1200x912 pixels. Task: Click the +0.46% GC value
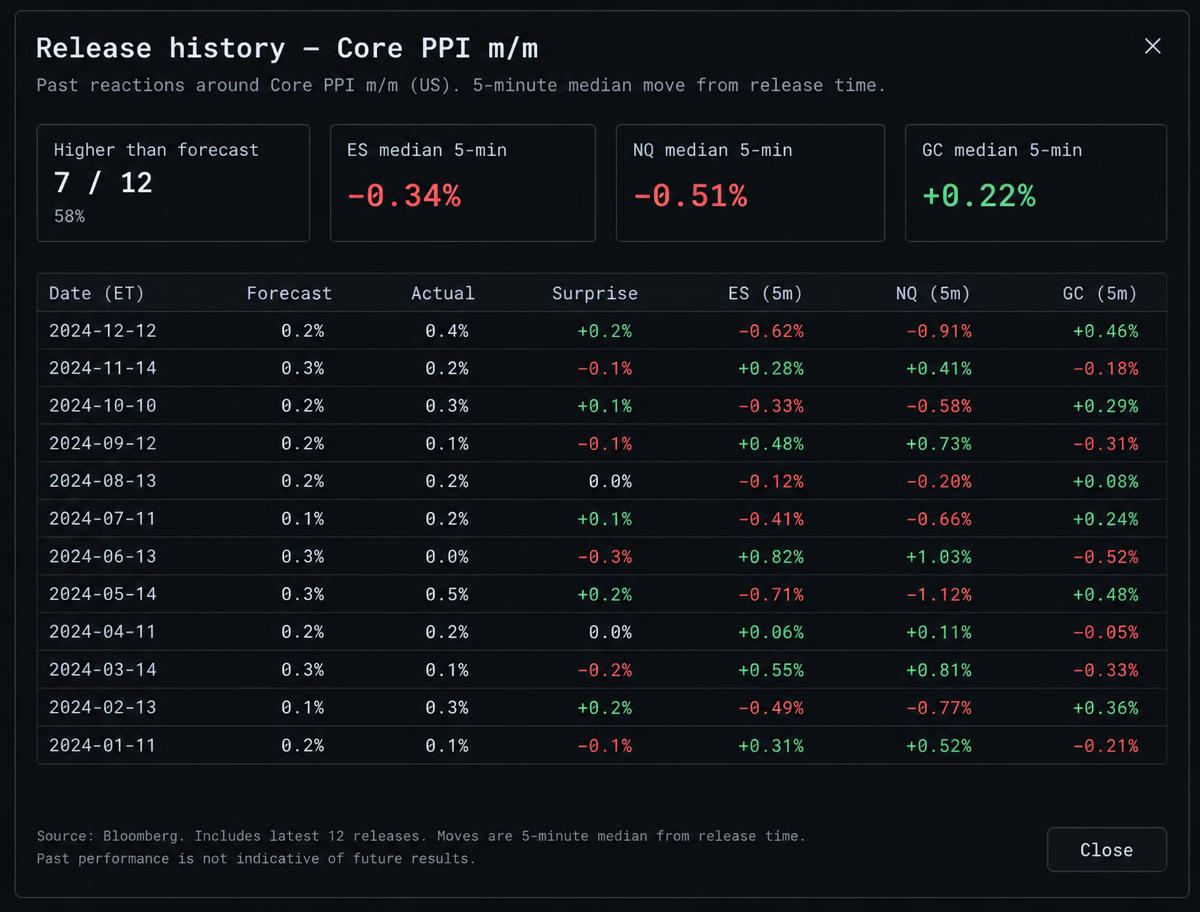coord(1105,331)
